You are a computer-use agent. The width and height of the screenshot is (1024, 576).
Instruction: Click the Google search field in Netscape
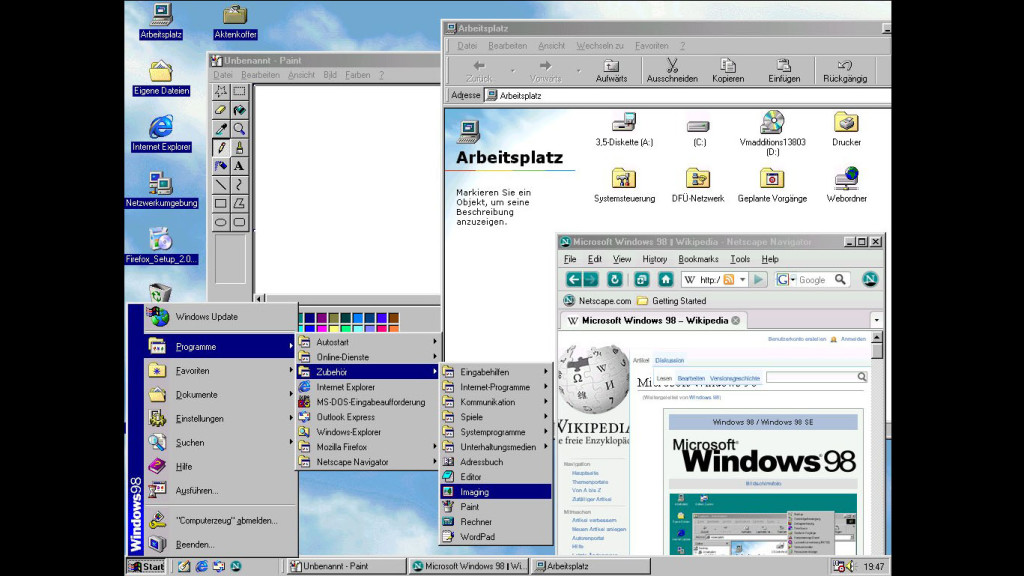pos(815,280)
